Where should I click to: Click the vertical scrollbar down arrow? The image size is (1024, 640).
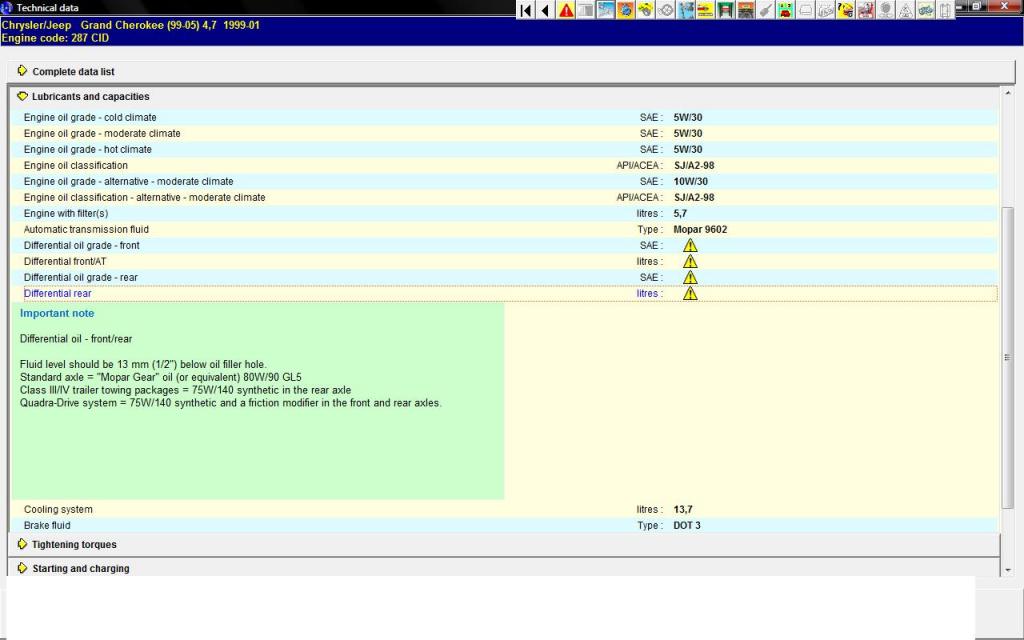tap(1008, 570)
